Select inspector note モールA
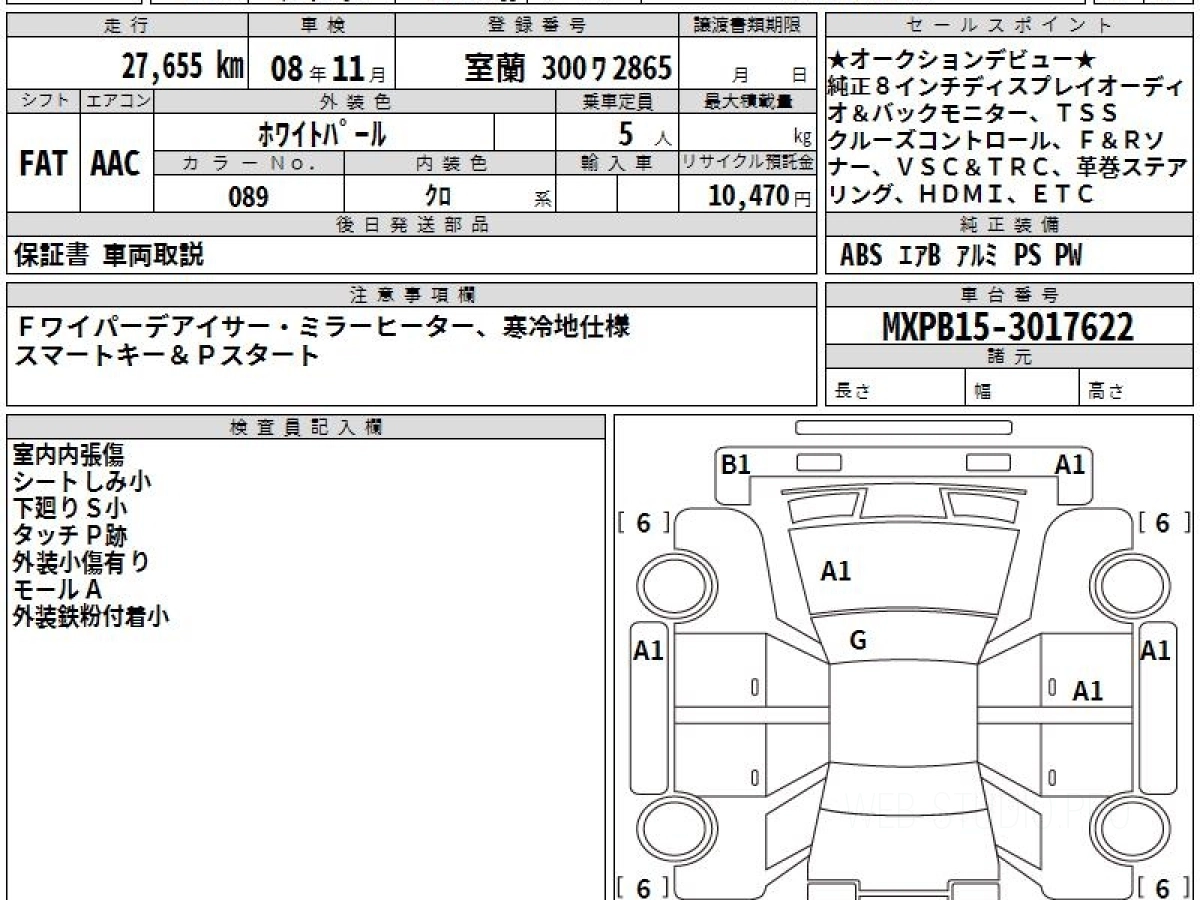 pyautogui.click(x=58, y=590)
